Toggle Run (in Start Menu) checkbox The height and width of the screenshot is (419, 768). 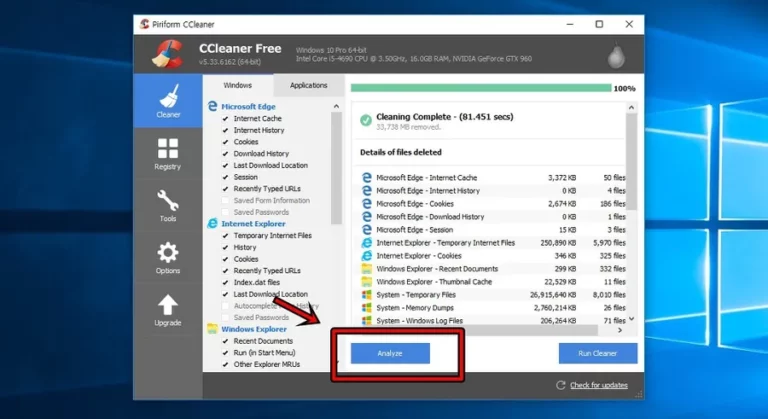coord(225,353)
